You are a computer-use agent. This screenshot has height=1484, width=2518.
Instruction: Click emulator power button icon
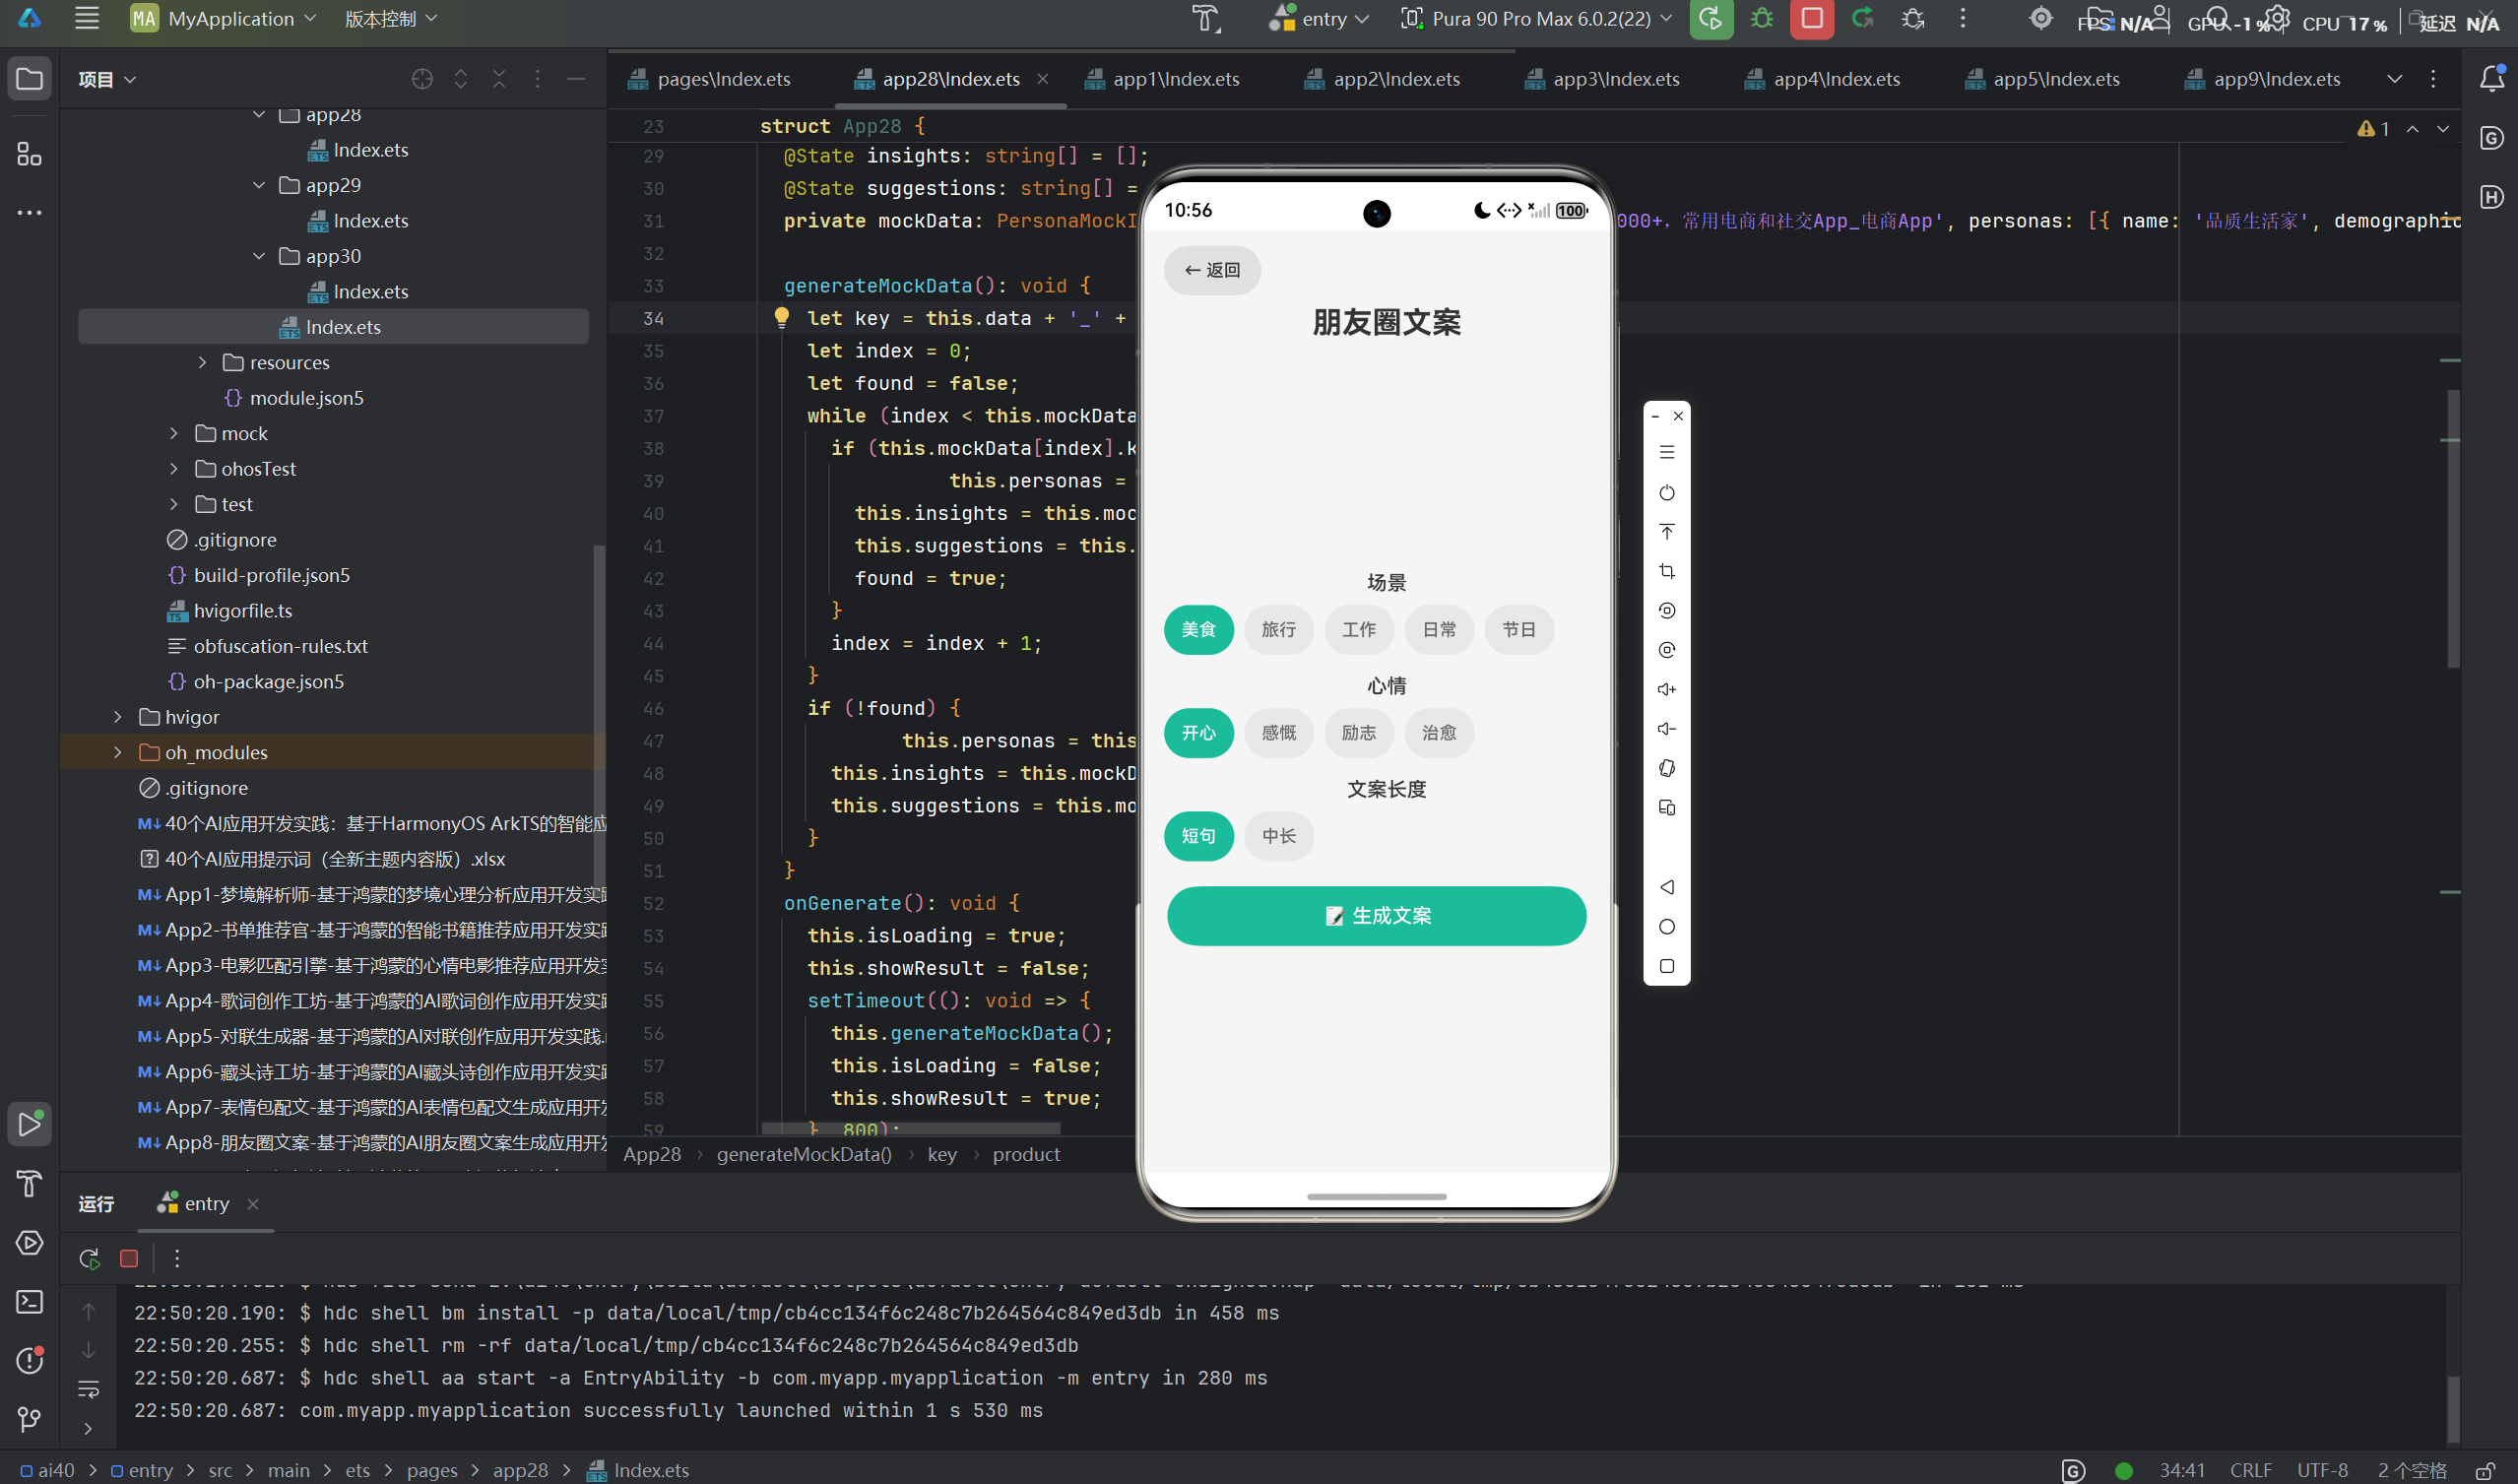coord(1666,492)
